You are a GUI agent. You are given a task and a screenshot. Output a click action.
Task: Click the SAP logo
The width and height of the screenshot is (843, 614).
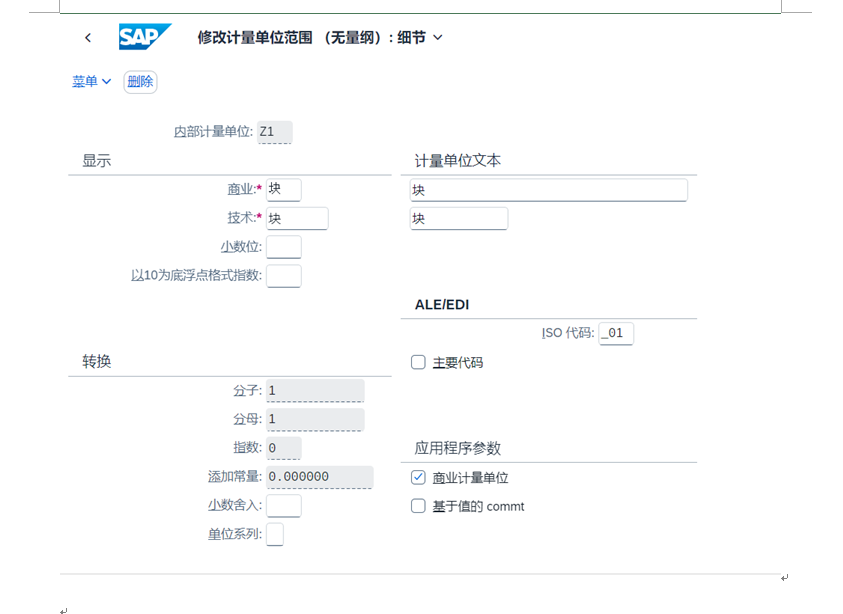pyautogui.click(x=145, y=37)
